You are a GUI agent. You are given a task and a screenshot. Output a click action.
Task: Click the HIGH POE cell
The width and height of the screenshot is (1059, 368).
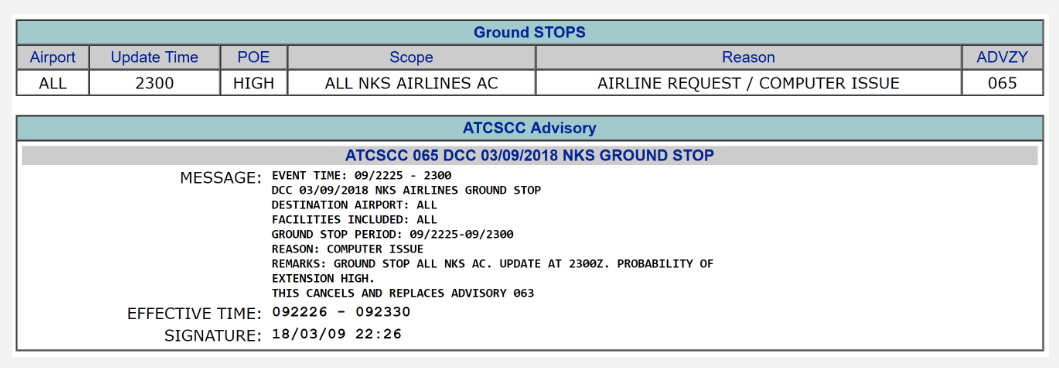pyautogui.click(x=253, y=84)
